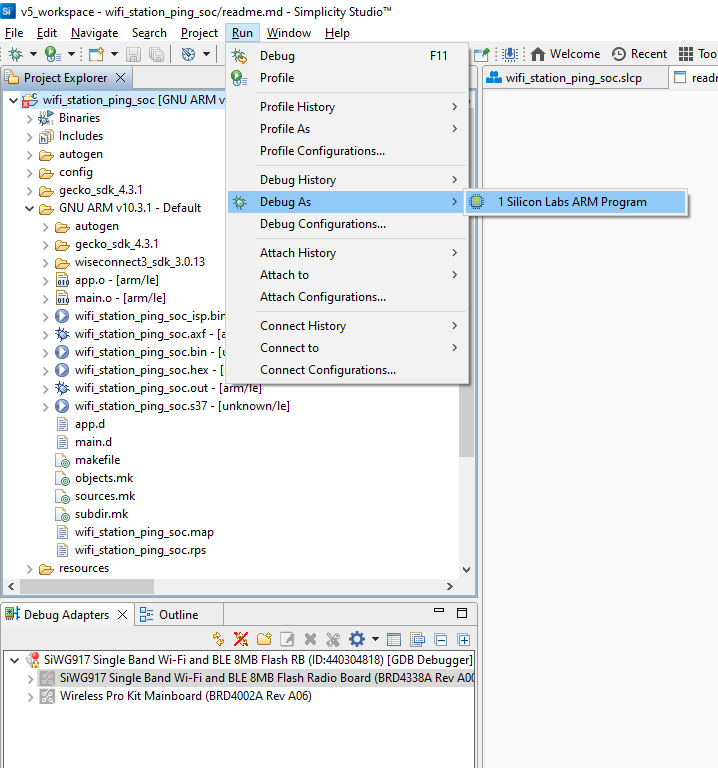718x768 pixels.
Task: Collapse the GNU ARM v10.3.1 - Default folder
Action: (29, 208)
